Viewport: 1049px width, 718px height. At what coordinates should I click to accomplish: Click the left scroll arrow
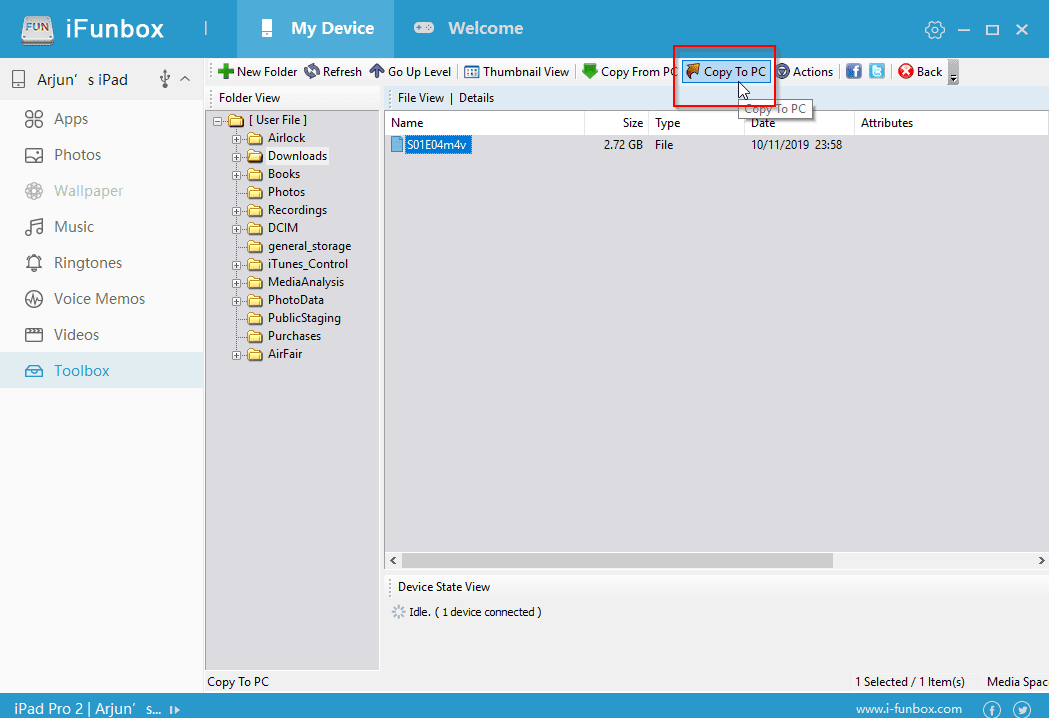click(393, 561)
